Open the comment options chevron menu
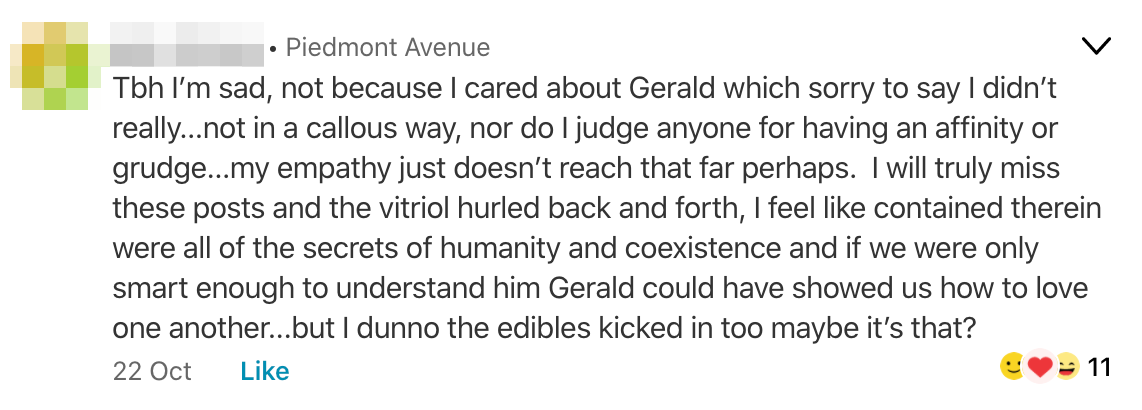The image size is (1142, 410). [1096, 46]
